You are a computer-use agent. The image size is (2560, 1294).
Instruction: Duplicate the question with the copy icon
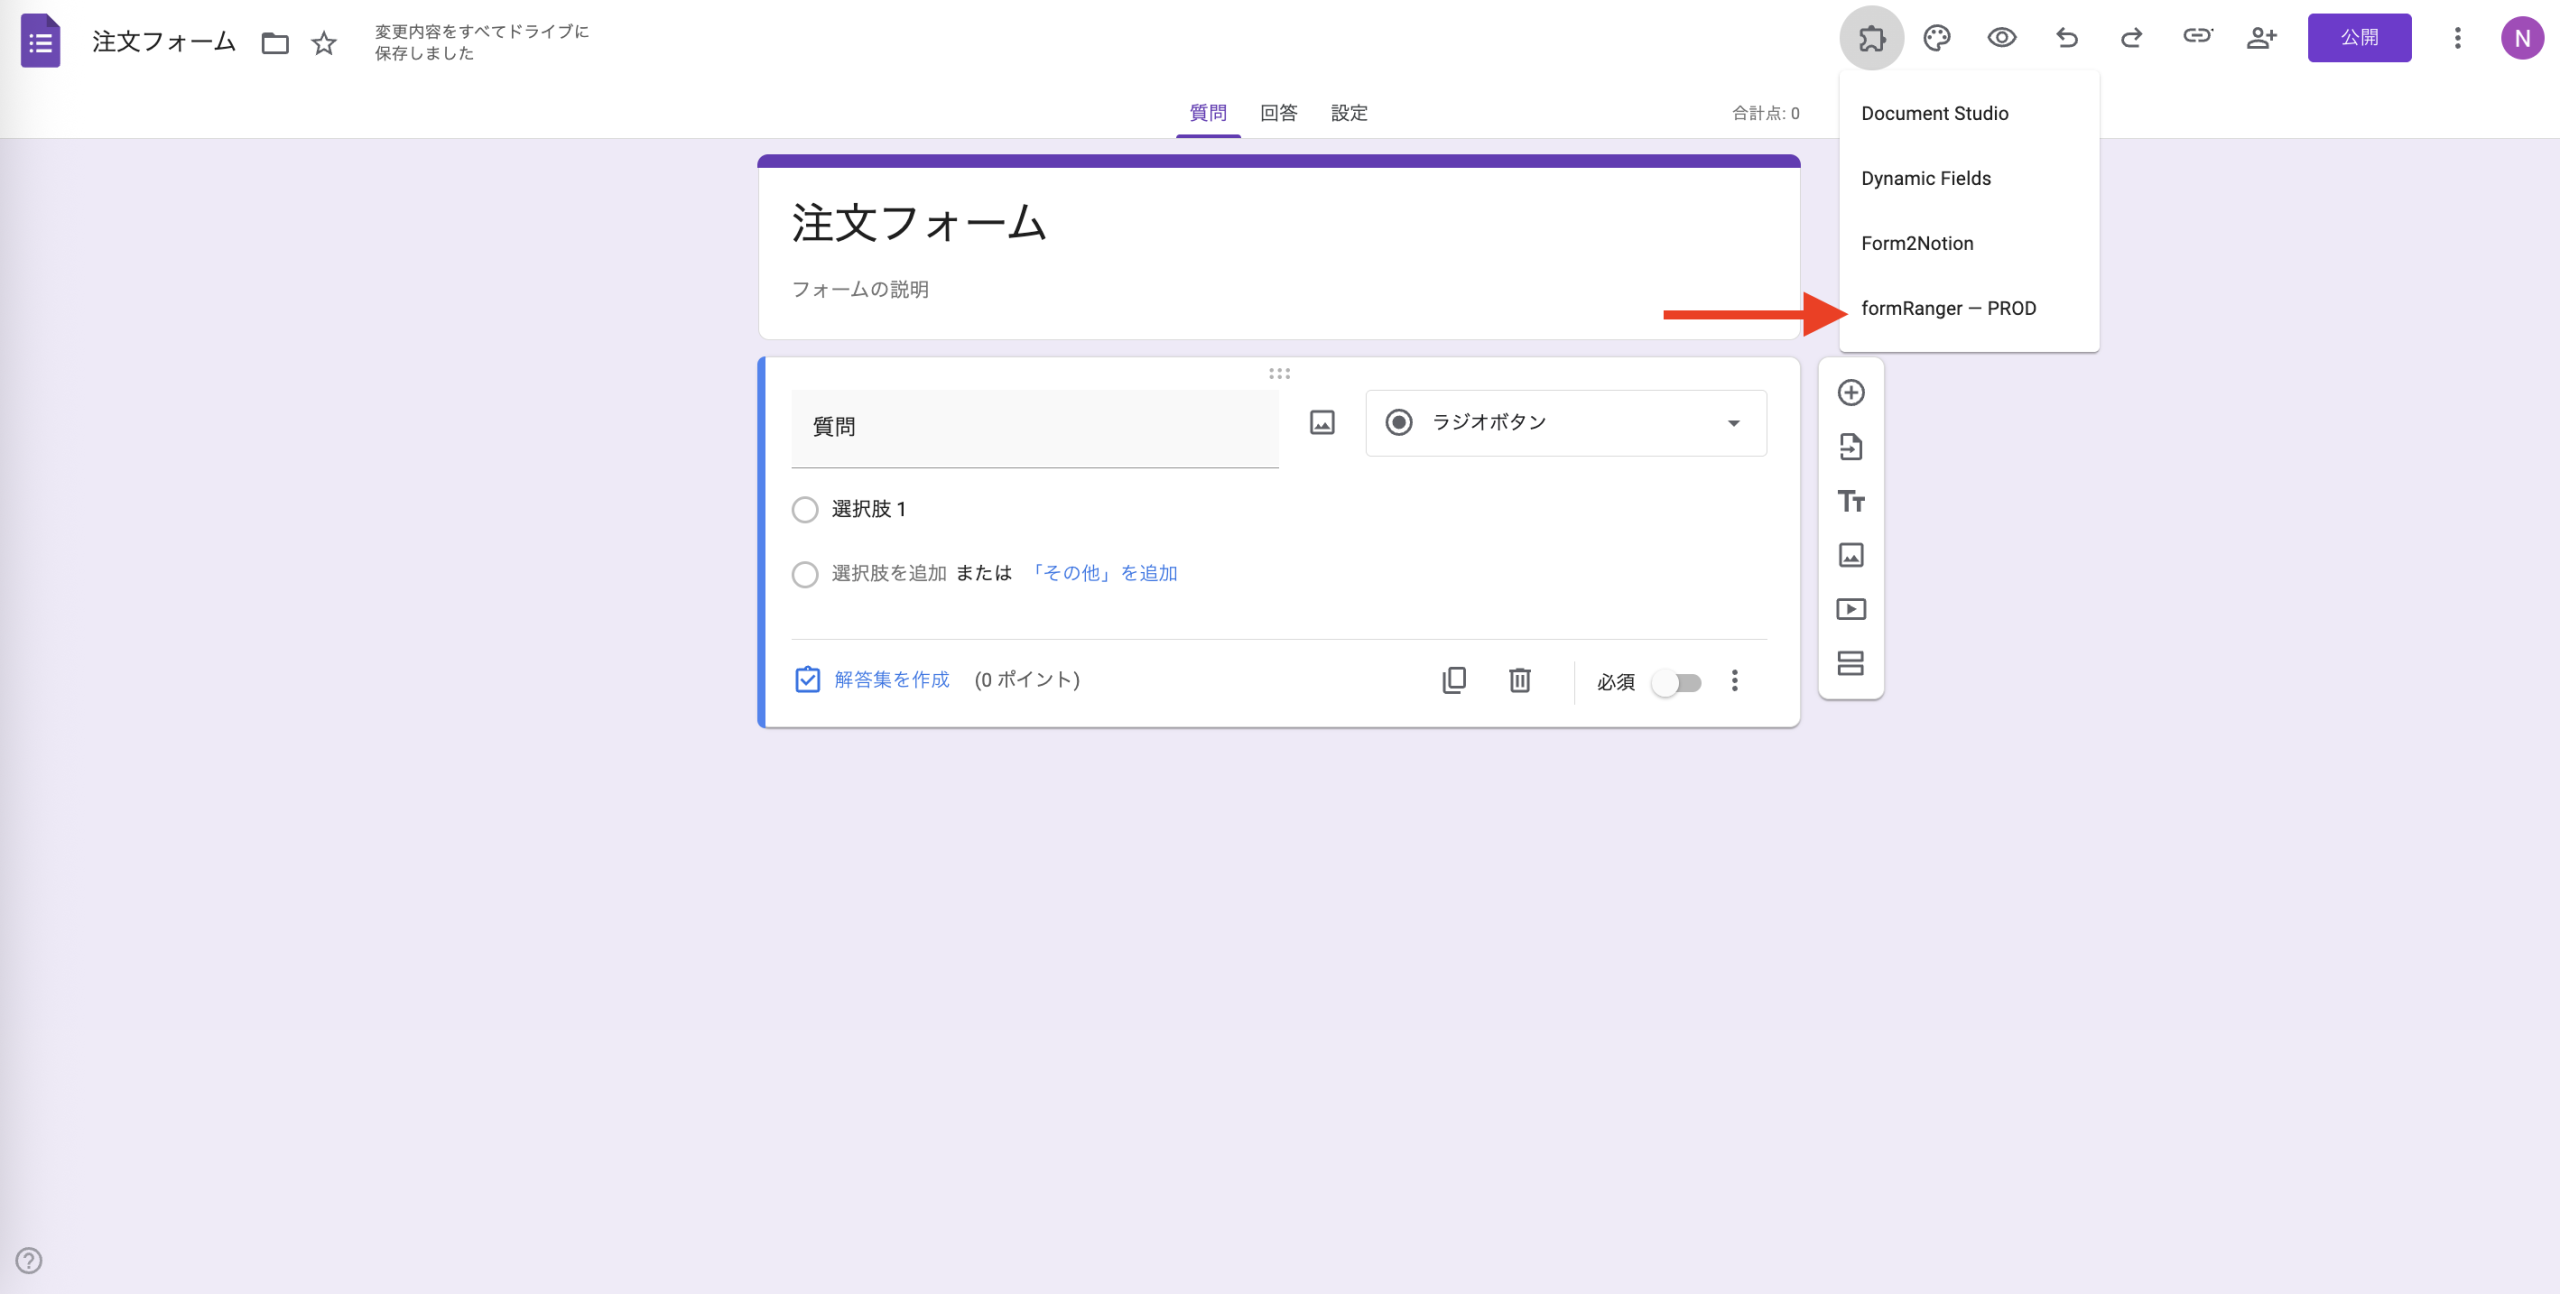[x=1455, y=681]
